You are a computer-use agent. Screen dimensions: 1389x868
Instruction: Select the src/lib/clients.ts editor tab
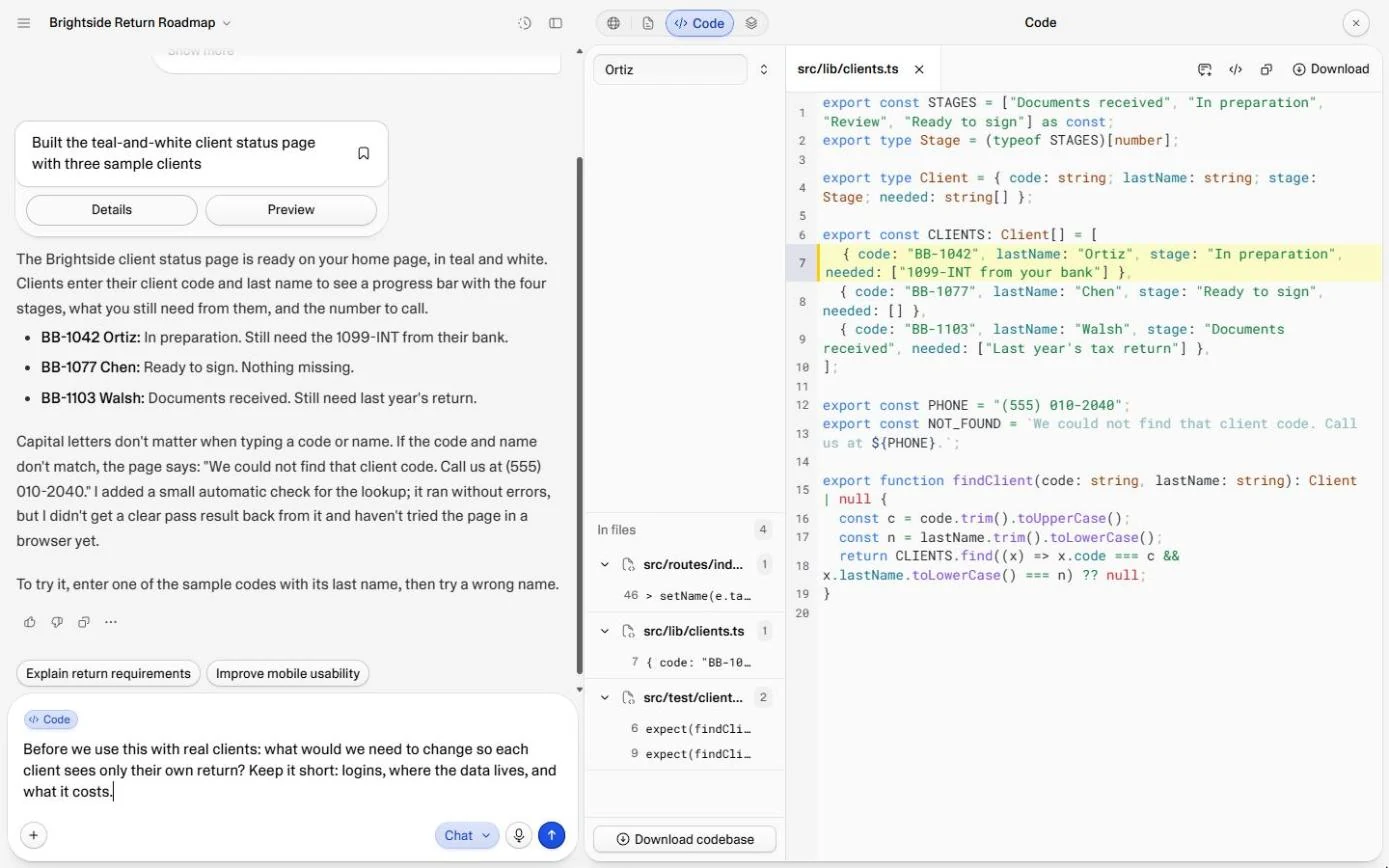tap(848, 69)
